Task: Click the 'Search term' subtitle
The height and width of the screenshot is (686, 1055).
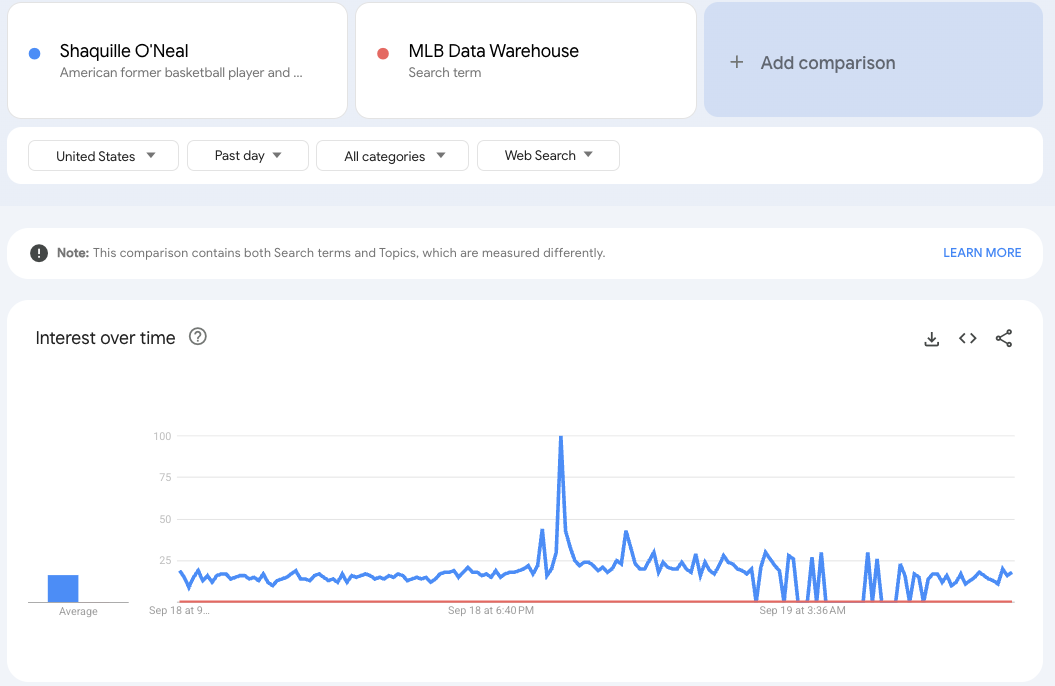Action: [x=445, y=73]
